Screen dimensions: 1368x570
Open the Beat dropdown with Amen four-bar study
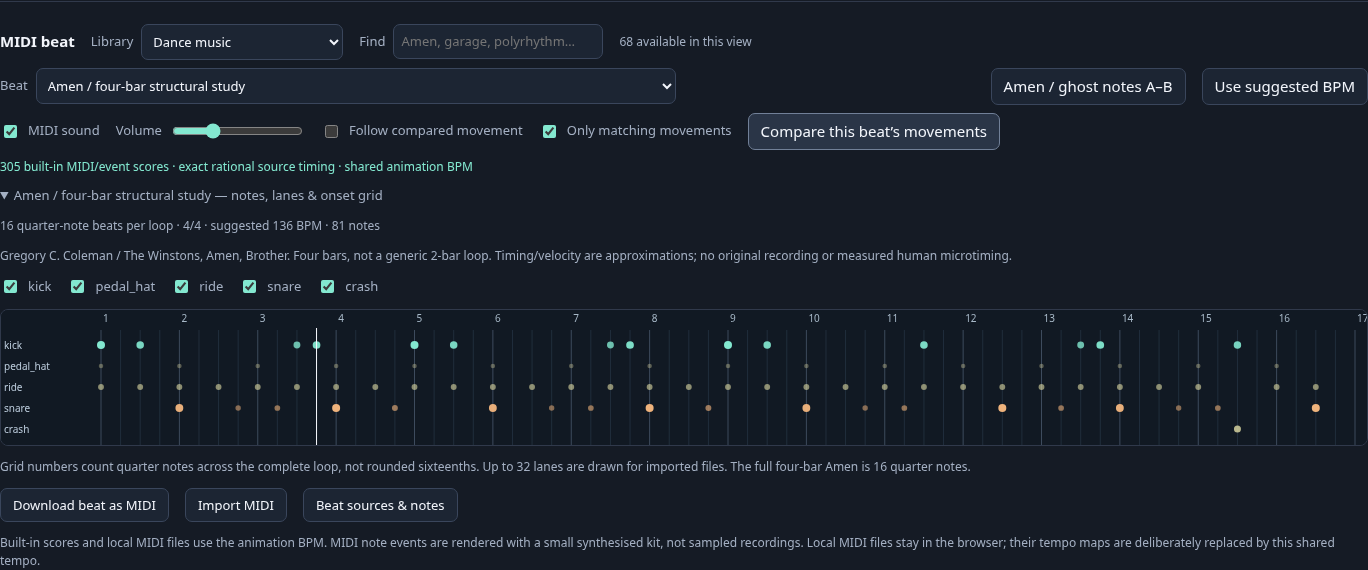(x=356, y=86)
